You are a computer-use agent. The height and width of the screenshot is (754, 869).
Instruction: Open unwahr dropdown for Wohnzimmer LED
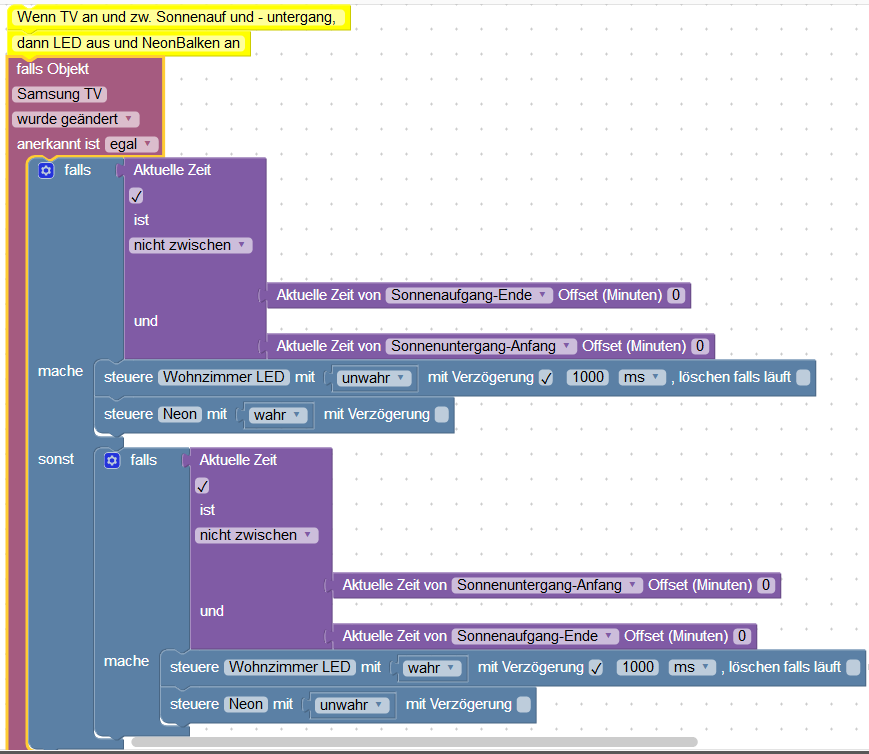tap(374, 378)
